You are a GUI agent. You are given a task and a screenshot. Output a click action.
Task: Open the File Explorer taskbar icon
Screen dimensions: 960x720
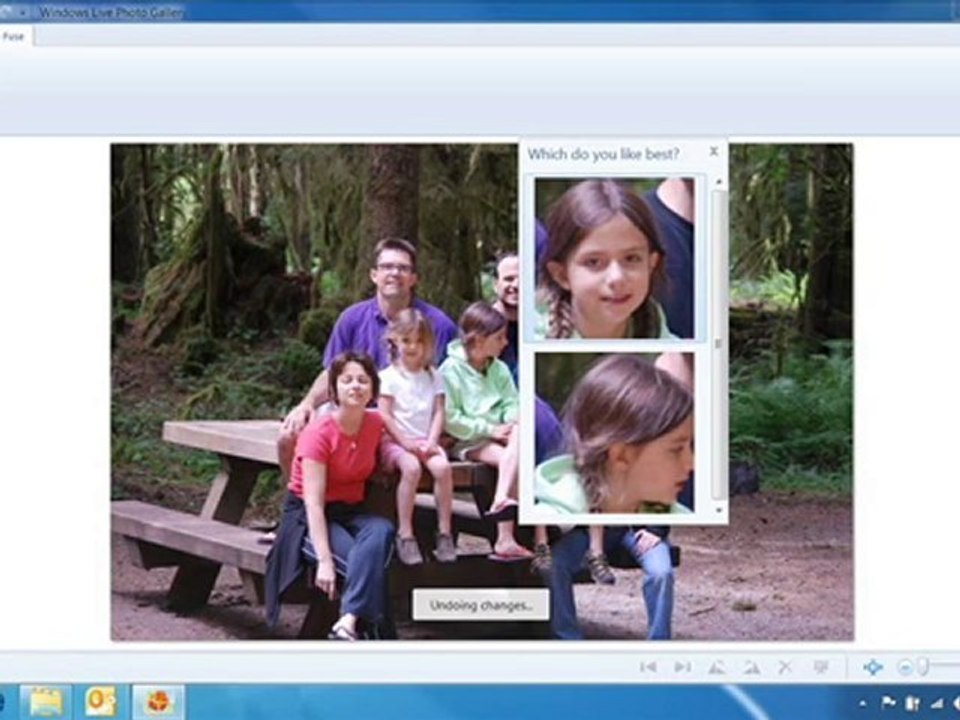tap(45, 702)
